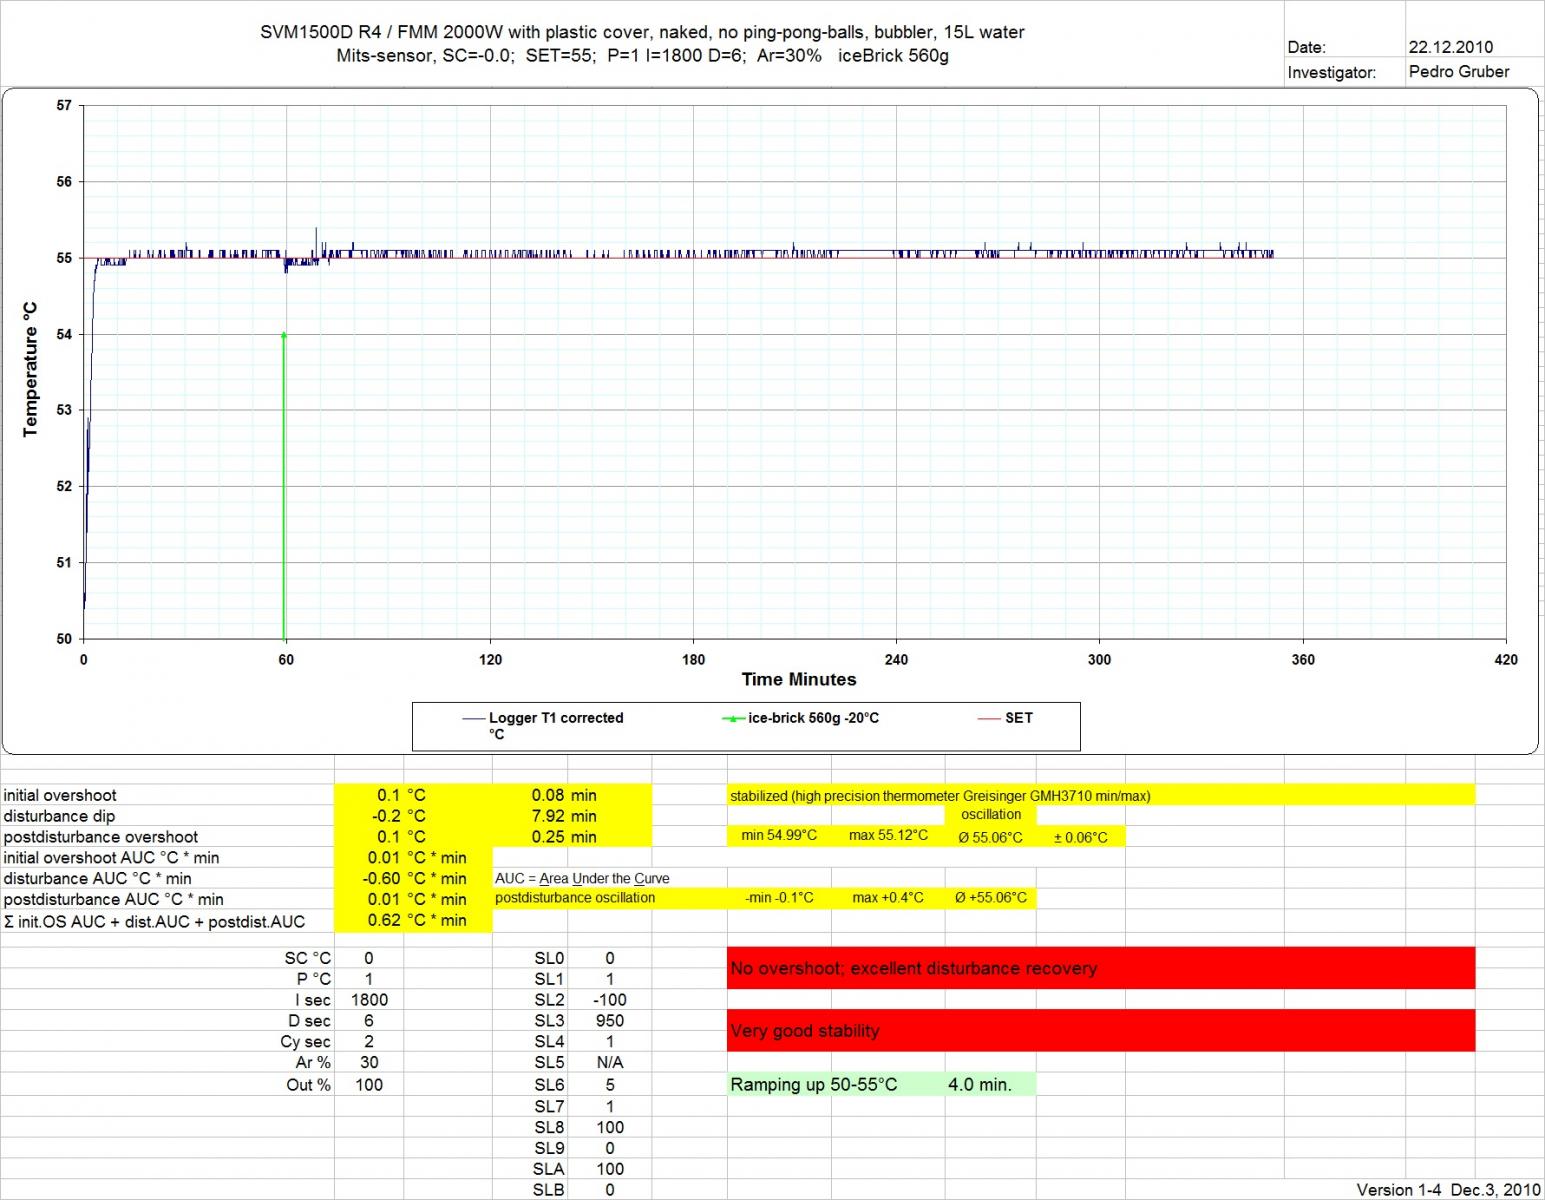1545x1200 pixels.
Task: Click the green ice-brick marker line at 60 minutes
Action: pos(284,485)
